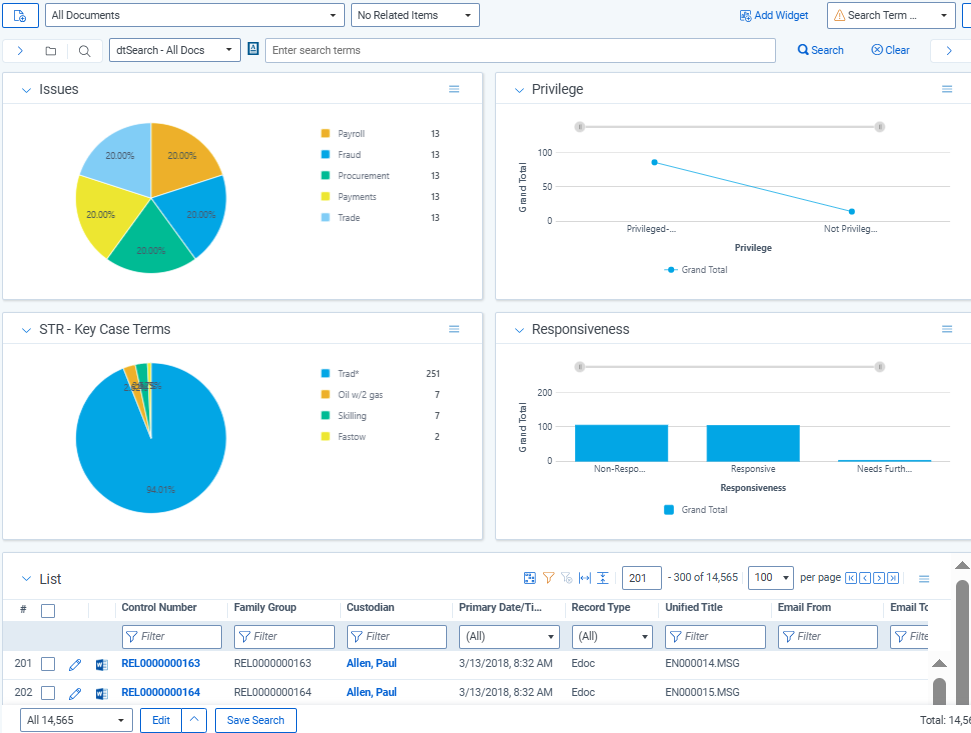Screen dimensions: 971x733
Task: Open the dictionary icon beside search box
Action: point(253,49)
